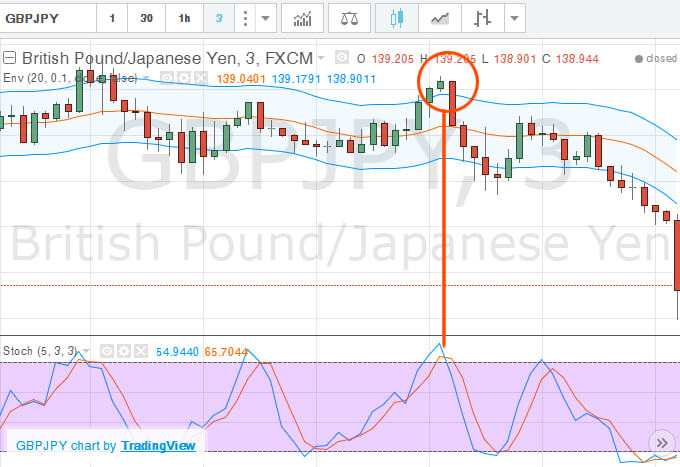Open settings gear for Stoch indicator
Image resolution: width=680 pixels, height=467 pixels.
124,351
